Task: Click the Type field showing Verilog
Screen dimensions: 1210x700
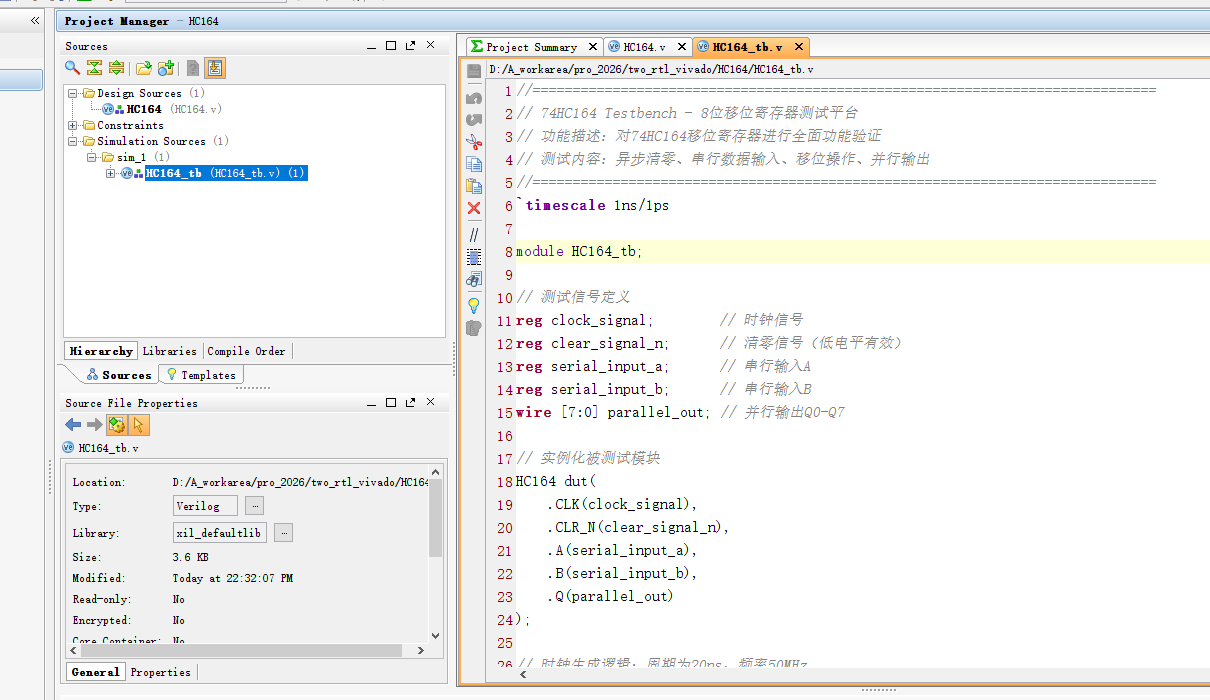Action: 205,506
